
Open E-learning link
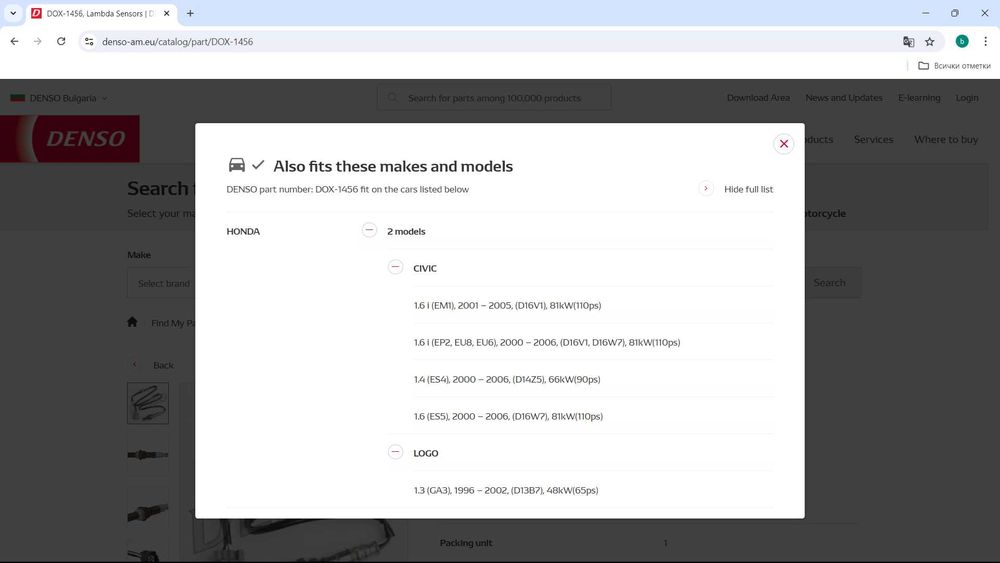point(919,98)
